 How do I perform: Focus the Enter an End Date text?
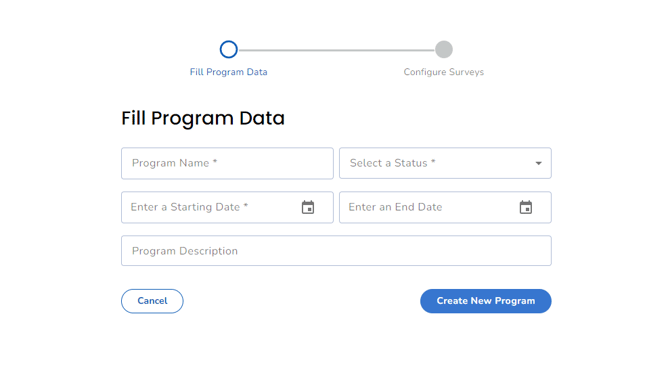point(395,207)
